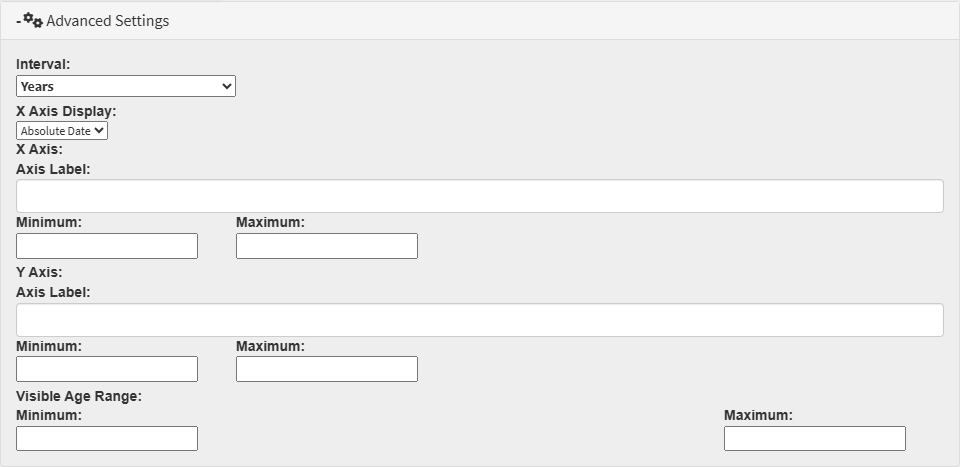Click the X Axis Maximum input box

(326, 246)
